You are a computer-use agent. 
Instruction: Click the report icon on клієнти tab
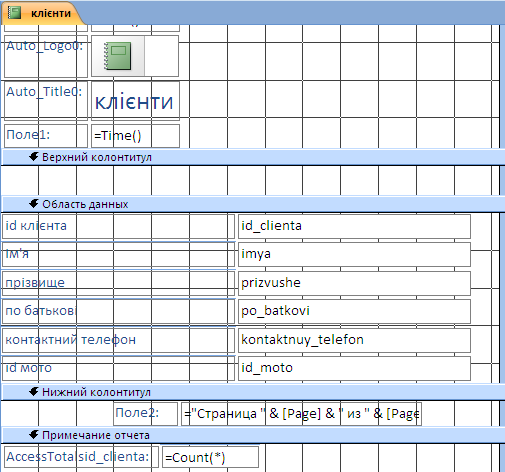tap(15, 13)
